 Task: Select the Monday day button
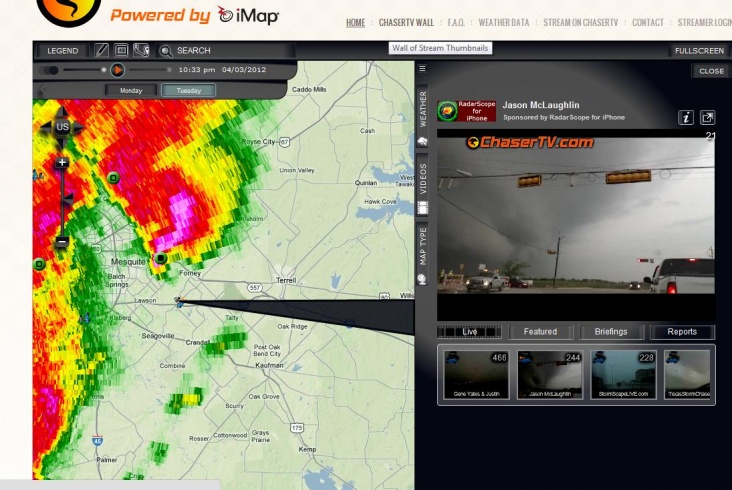coord(131,91)
